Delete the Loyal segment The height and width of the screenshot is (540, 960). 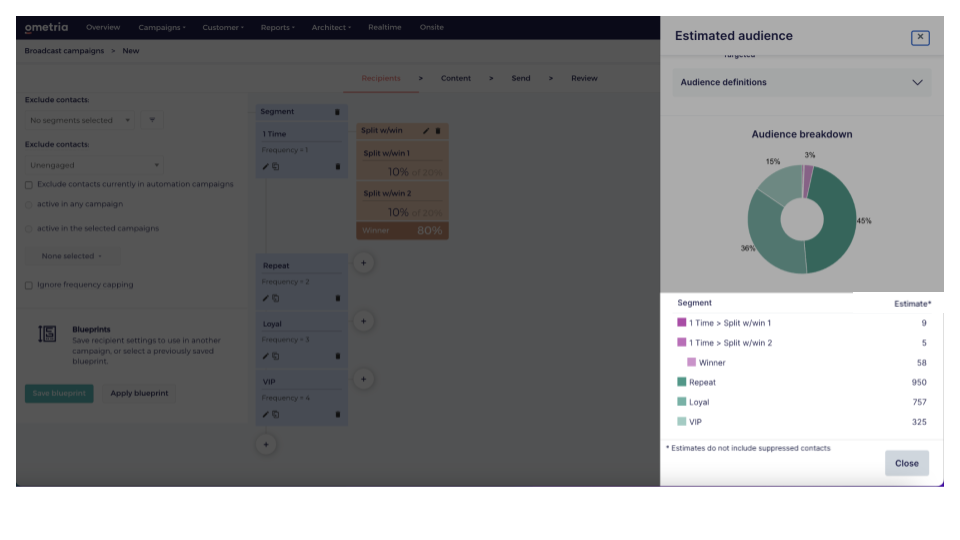point(337,356)
